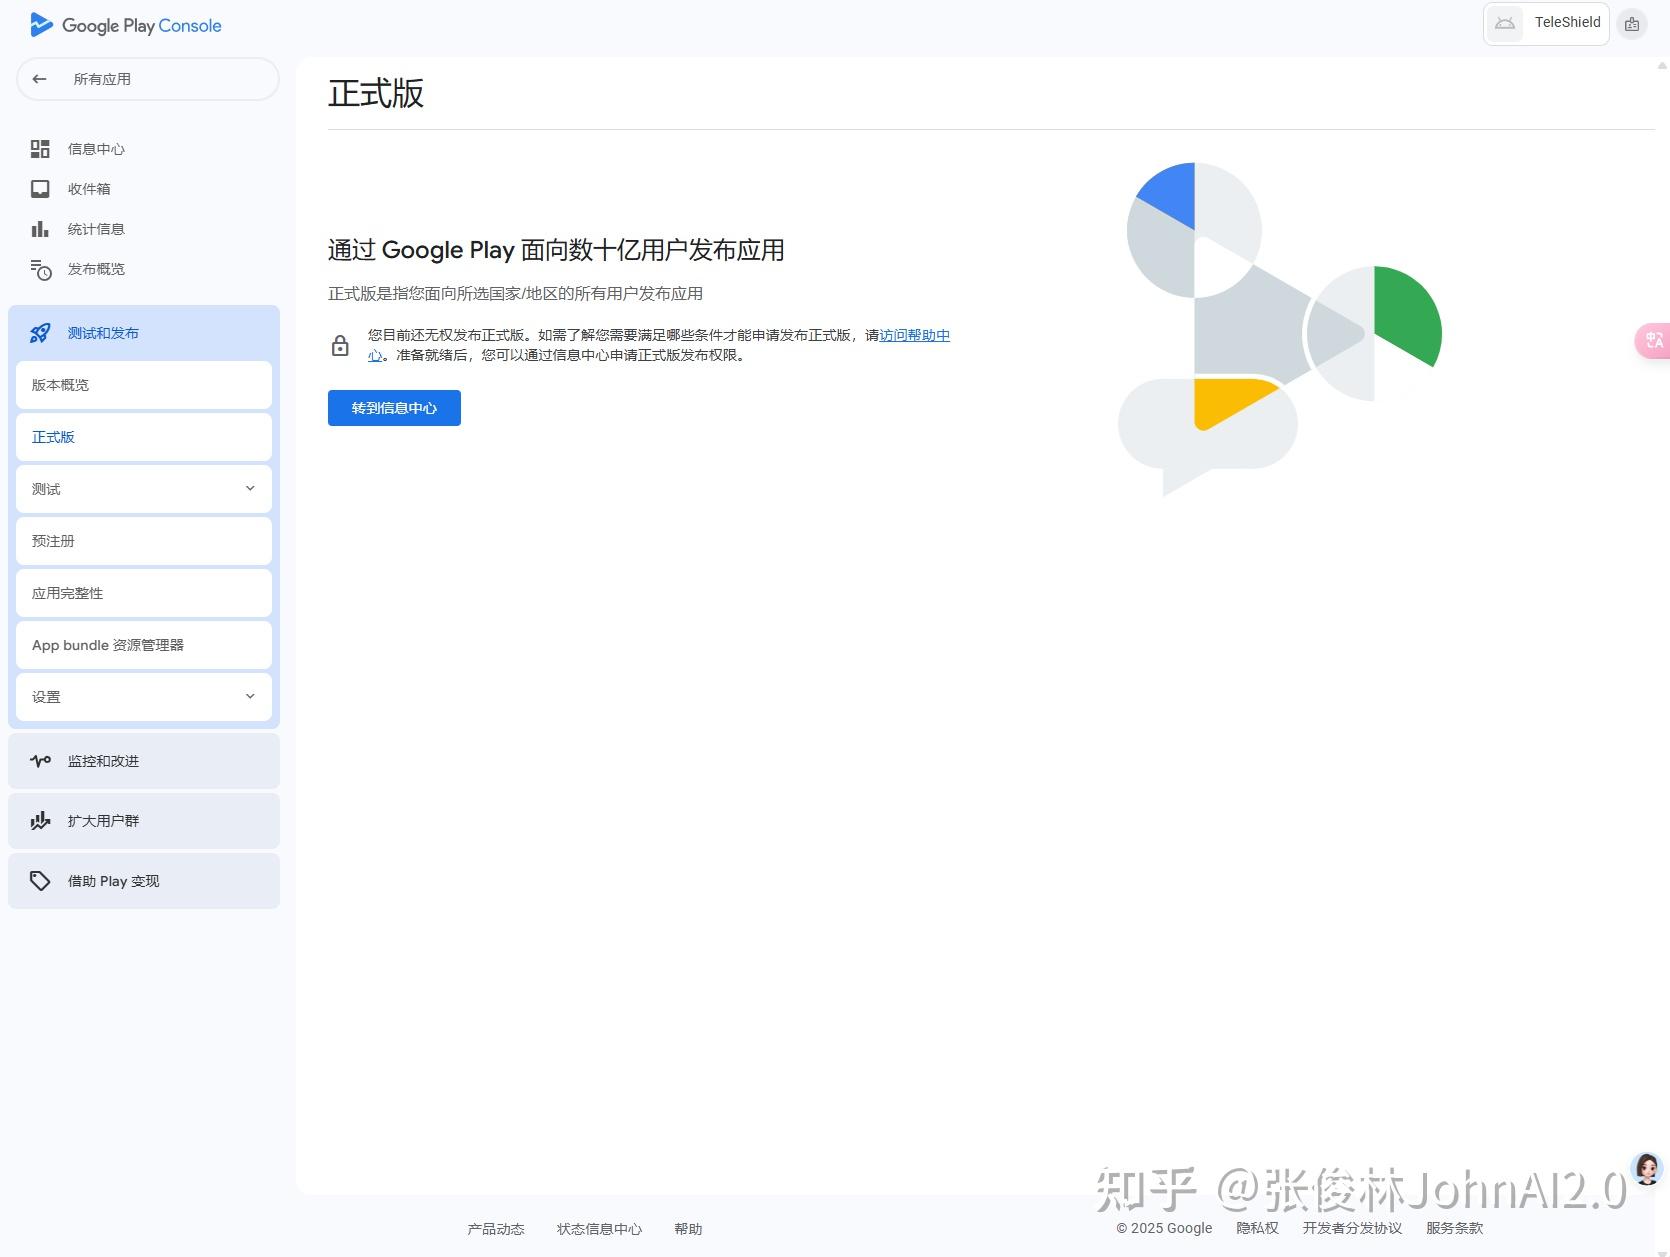Open the 服务条款 footer link
1670x1257 pixels.
coord(1455,1228)
